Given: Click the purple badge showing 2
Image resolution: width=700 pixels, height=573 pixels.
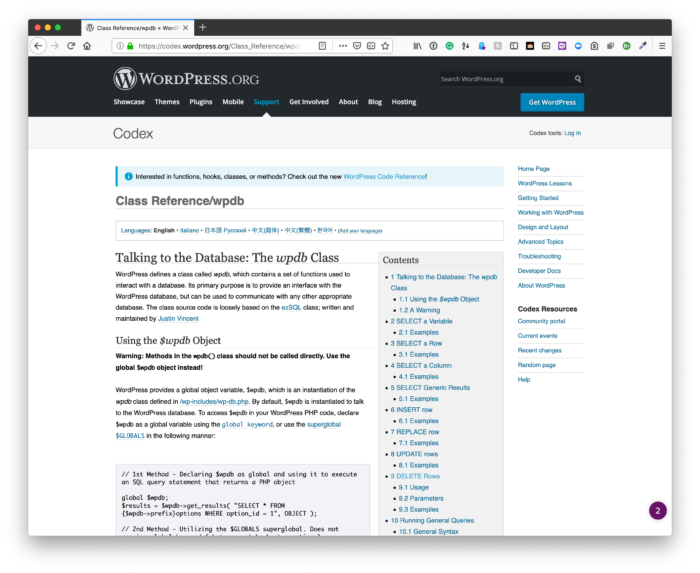Looking at the screenshot, I should pos(658,511).
